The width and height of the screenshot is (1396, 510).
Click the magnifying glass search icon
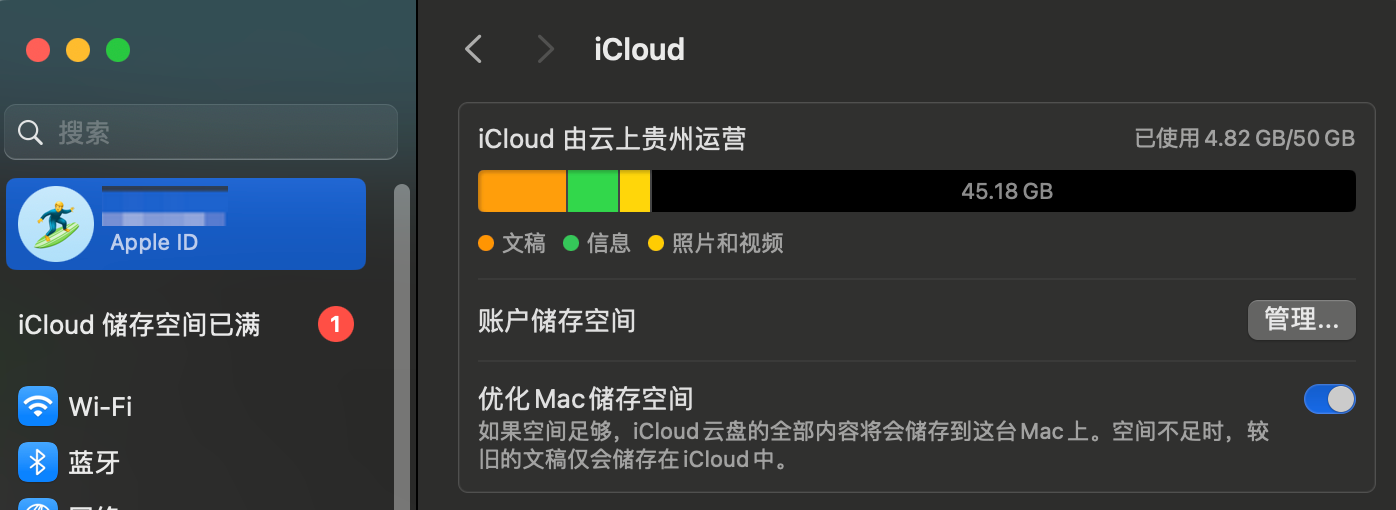point(31,132)
